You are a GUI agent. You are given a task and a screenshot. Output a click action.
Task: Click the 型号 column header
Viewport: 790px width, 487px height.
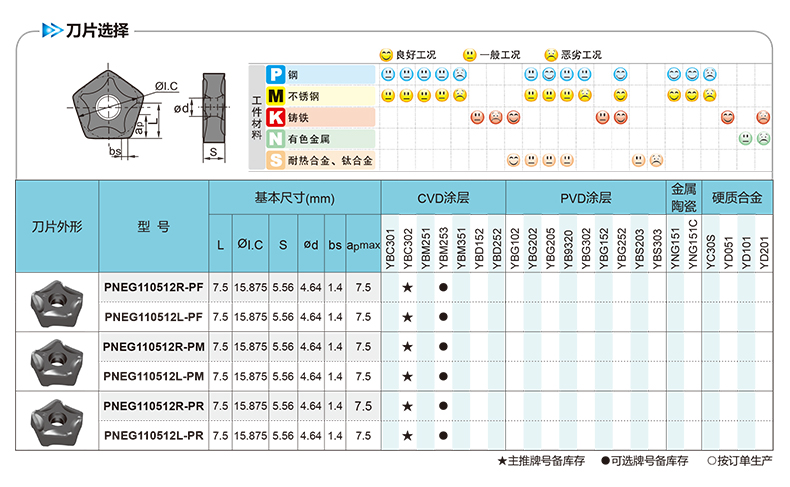154,227
